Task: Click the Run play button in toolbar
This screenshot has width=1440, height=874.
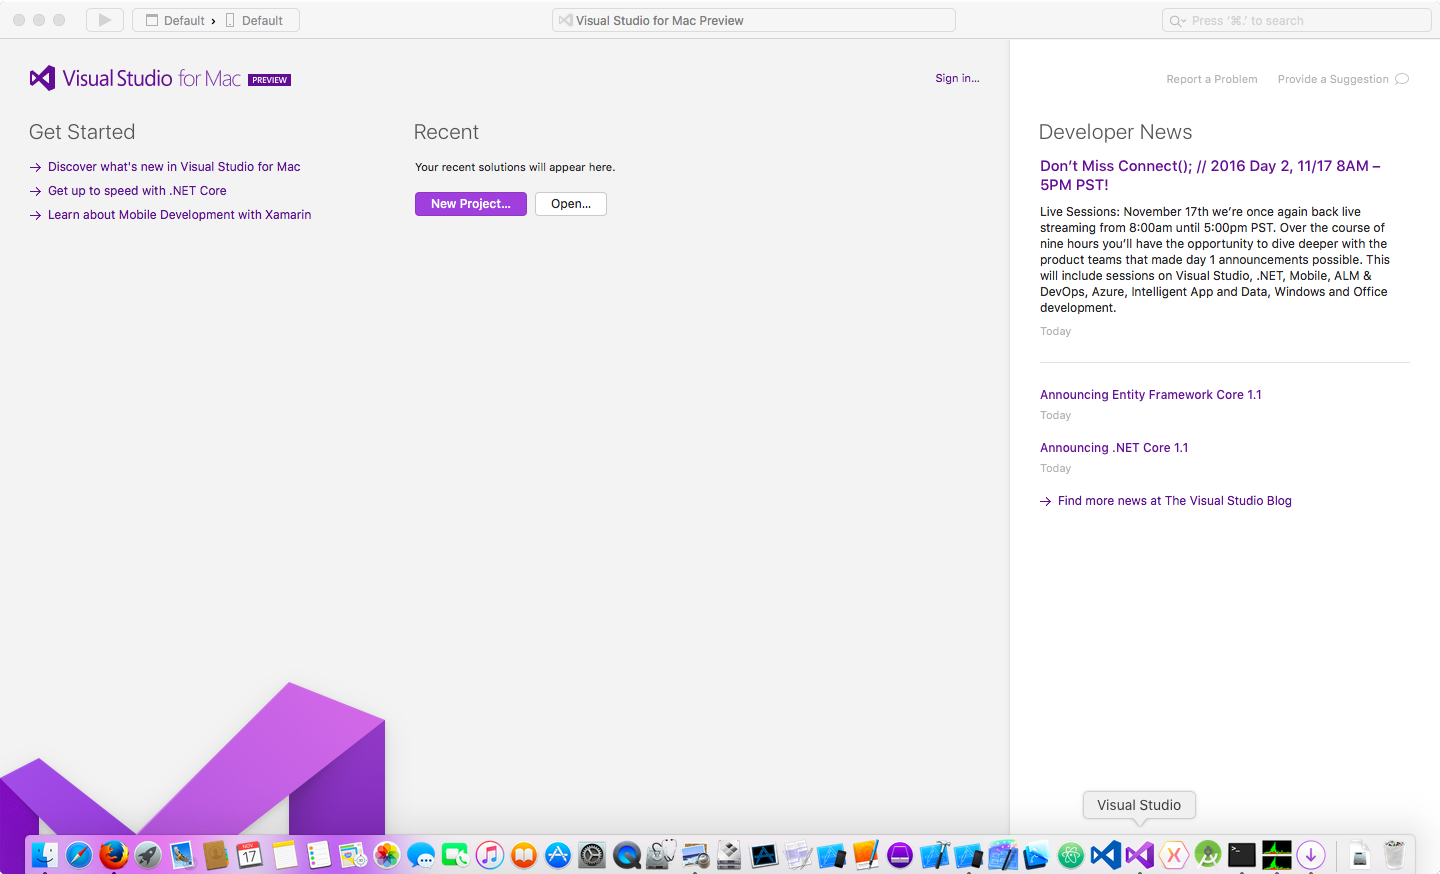Action: [x=105, y=20]
